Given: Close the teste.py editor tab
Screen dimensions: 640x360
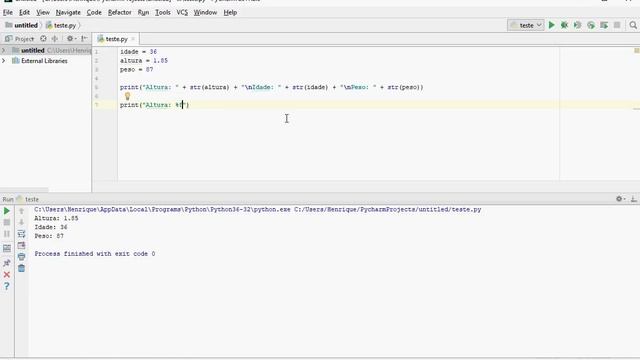Looking at the screenshot, I should click(x=133, y=39).
